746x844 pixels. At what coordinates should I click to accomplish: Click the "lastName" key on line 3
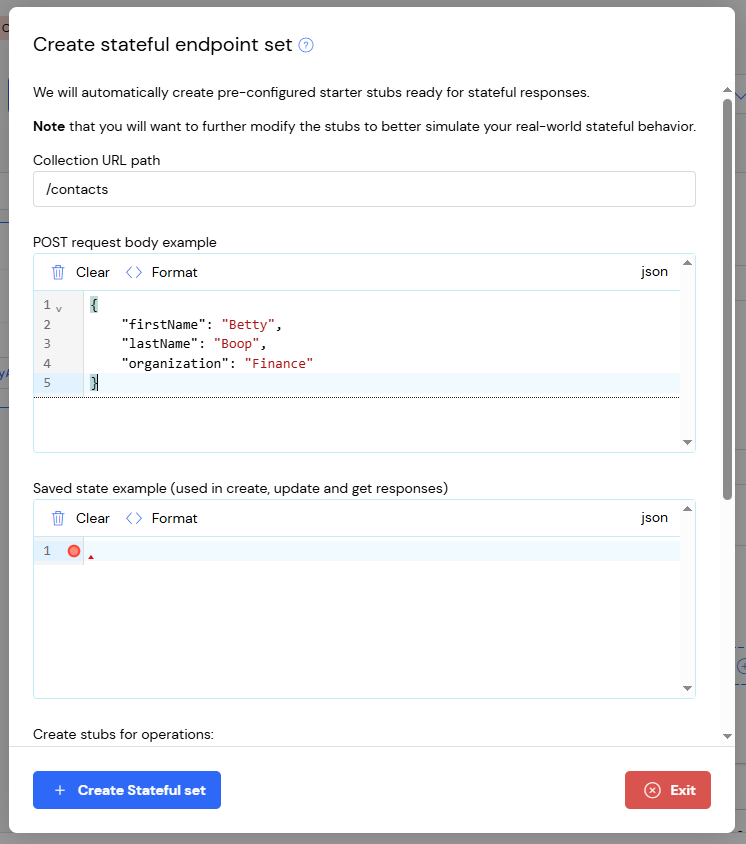pos(160,344)
